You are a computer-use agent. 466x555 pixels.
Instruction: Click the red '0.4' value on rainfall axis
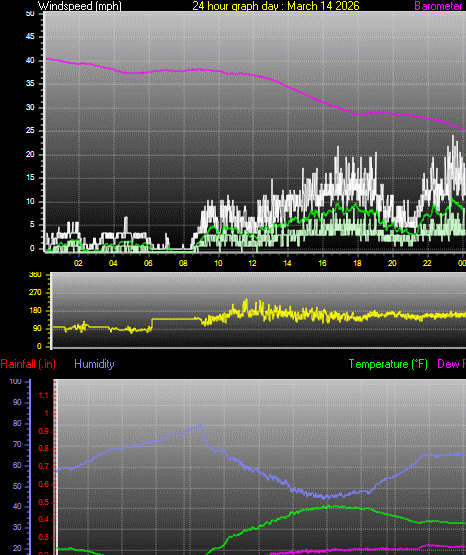coord(43,520)
